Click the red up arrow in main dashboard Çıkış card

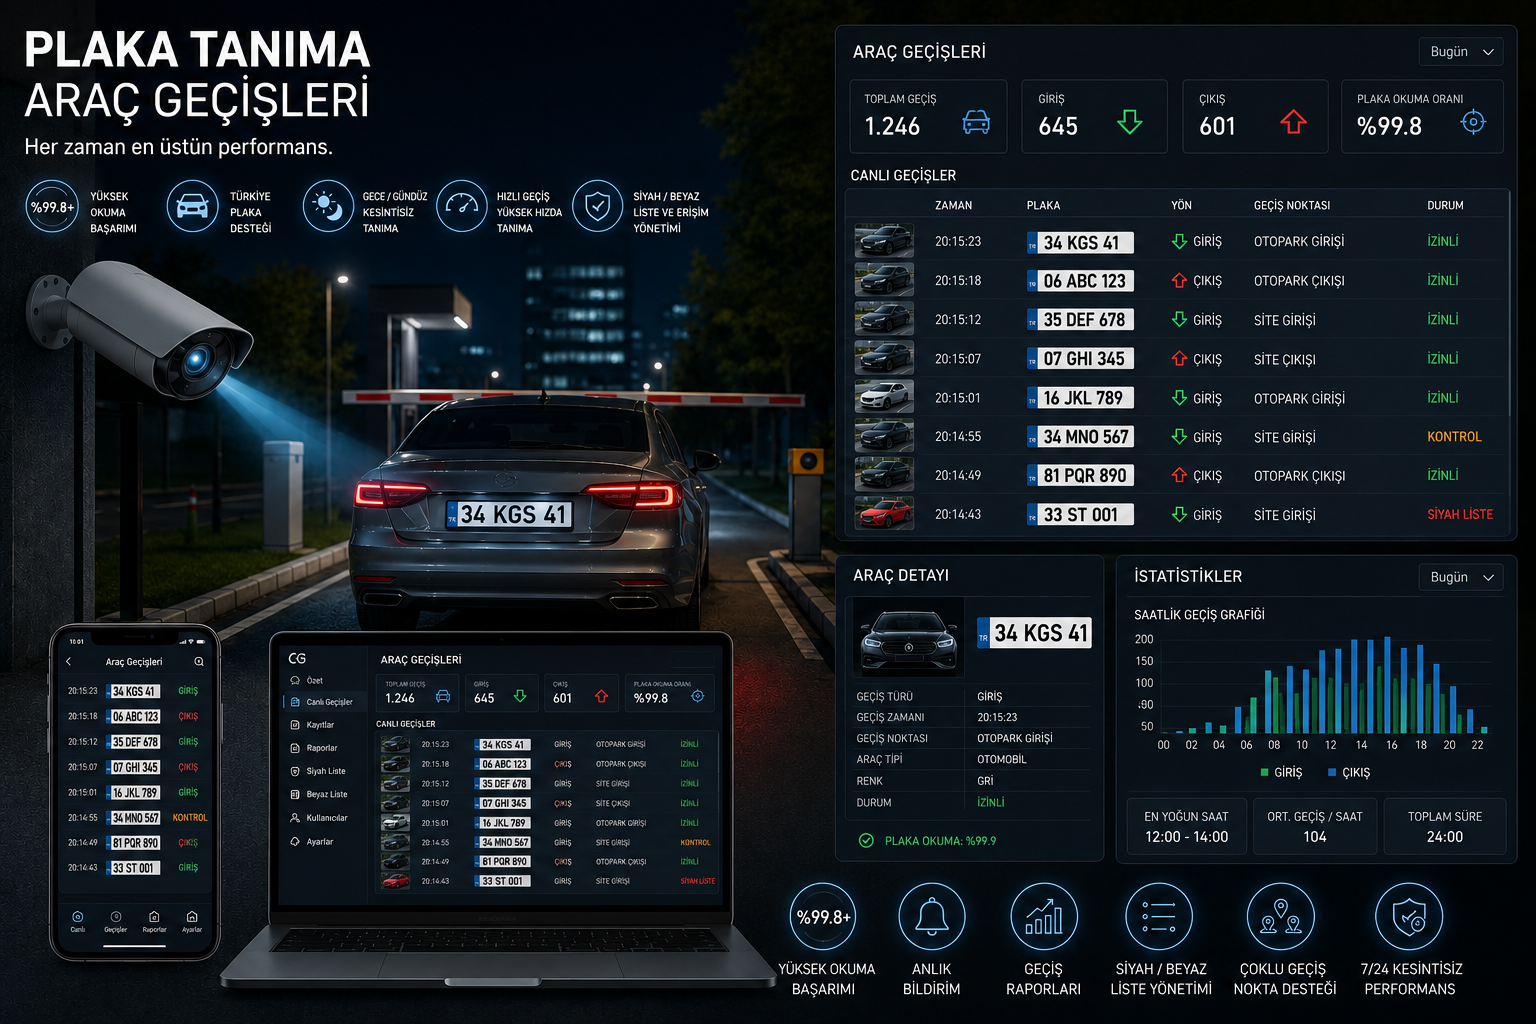click(x=1293, y=122)
